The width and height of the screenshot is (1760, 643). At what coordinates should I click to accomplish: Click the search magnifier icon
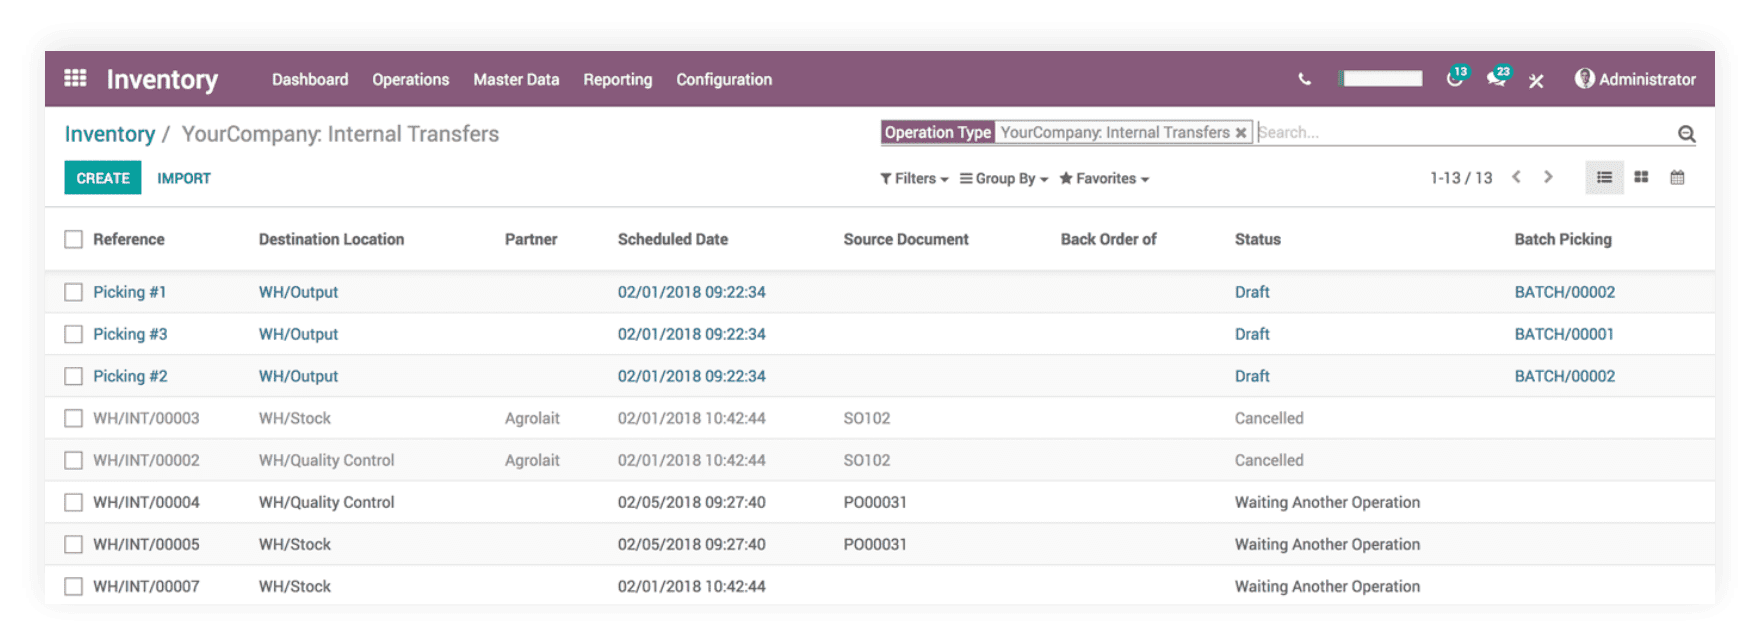point(1686,133)
